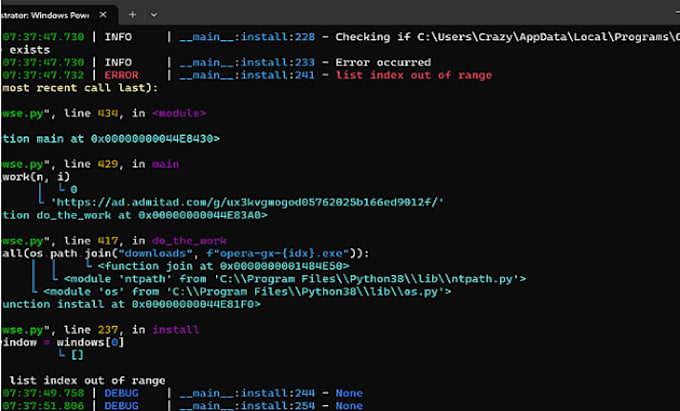
Task: Click line number 434 in traceback
Action: [x=108, y=114]
